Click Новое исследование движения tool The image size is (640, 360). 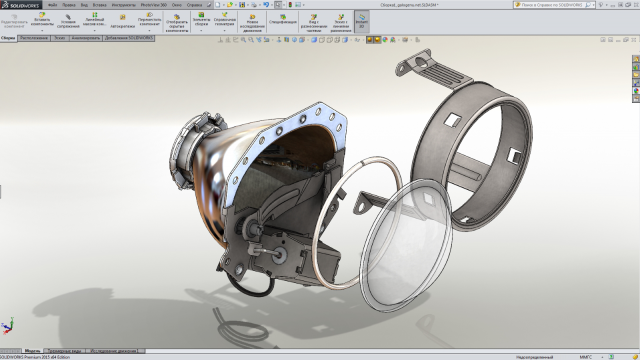point(252,23)
